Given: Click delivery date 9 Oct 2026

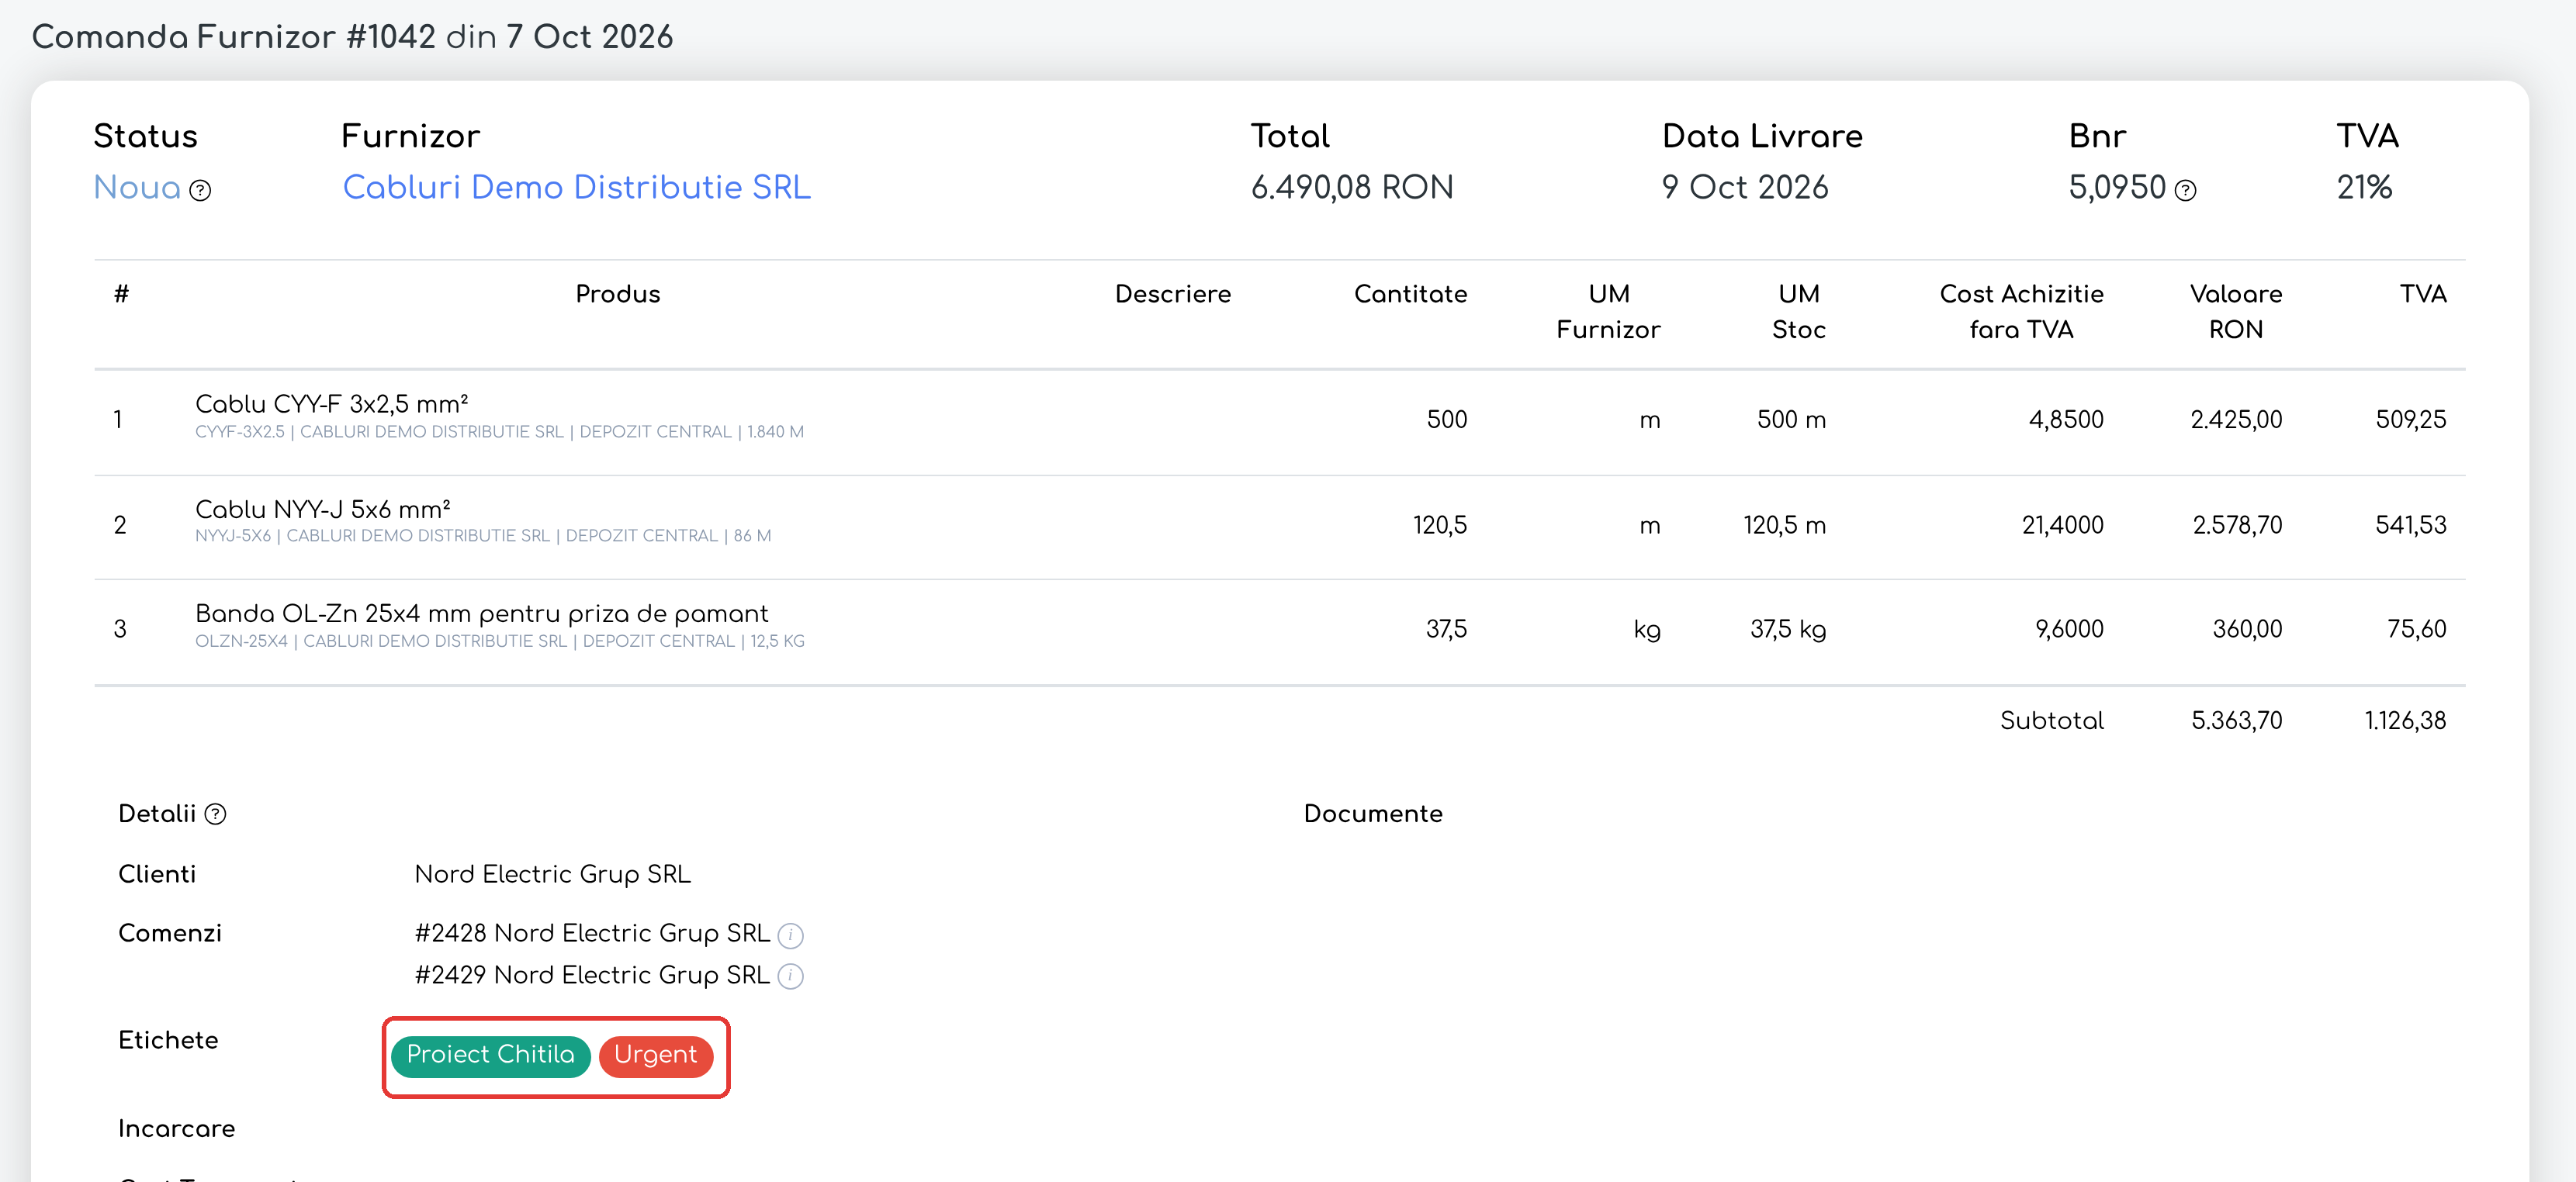Looking at the screenshot, I should pos(1744,187).
